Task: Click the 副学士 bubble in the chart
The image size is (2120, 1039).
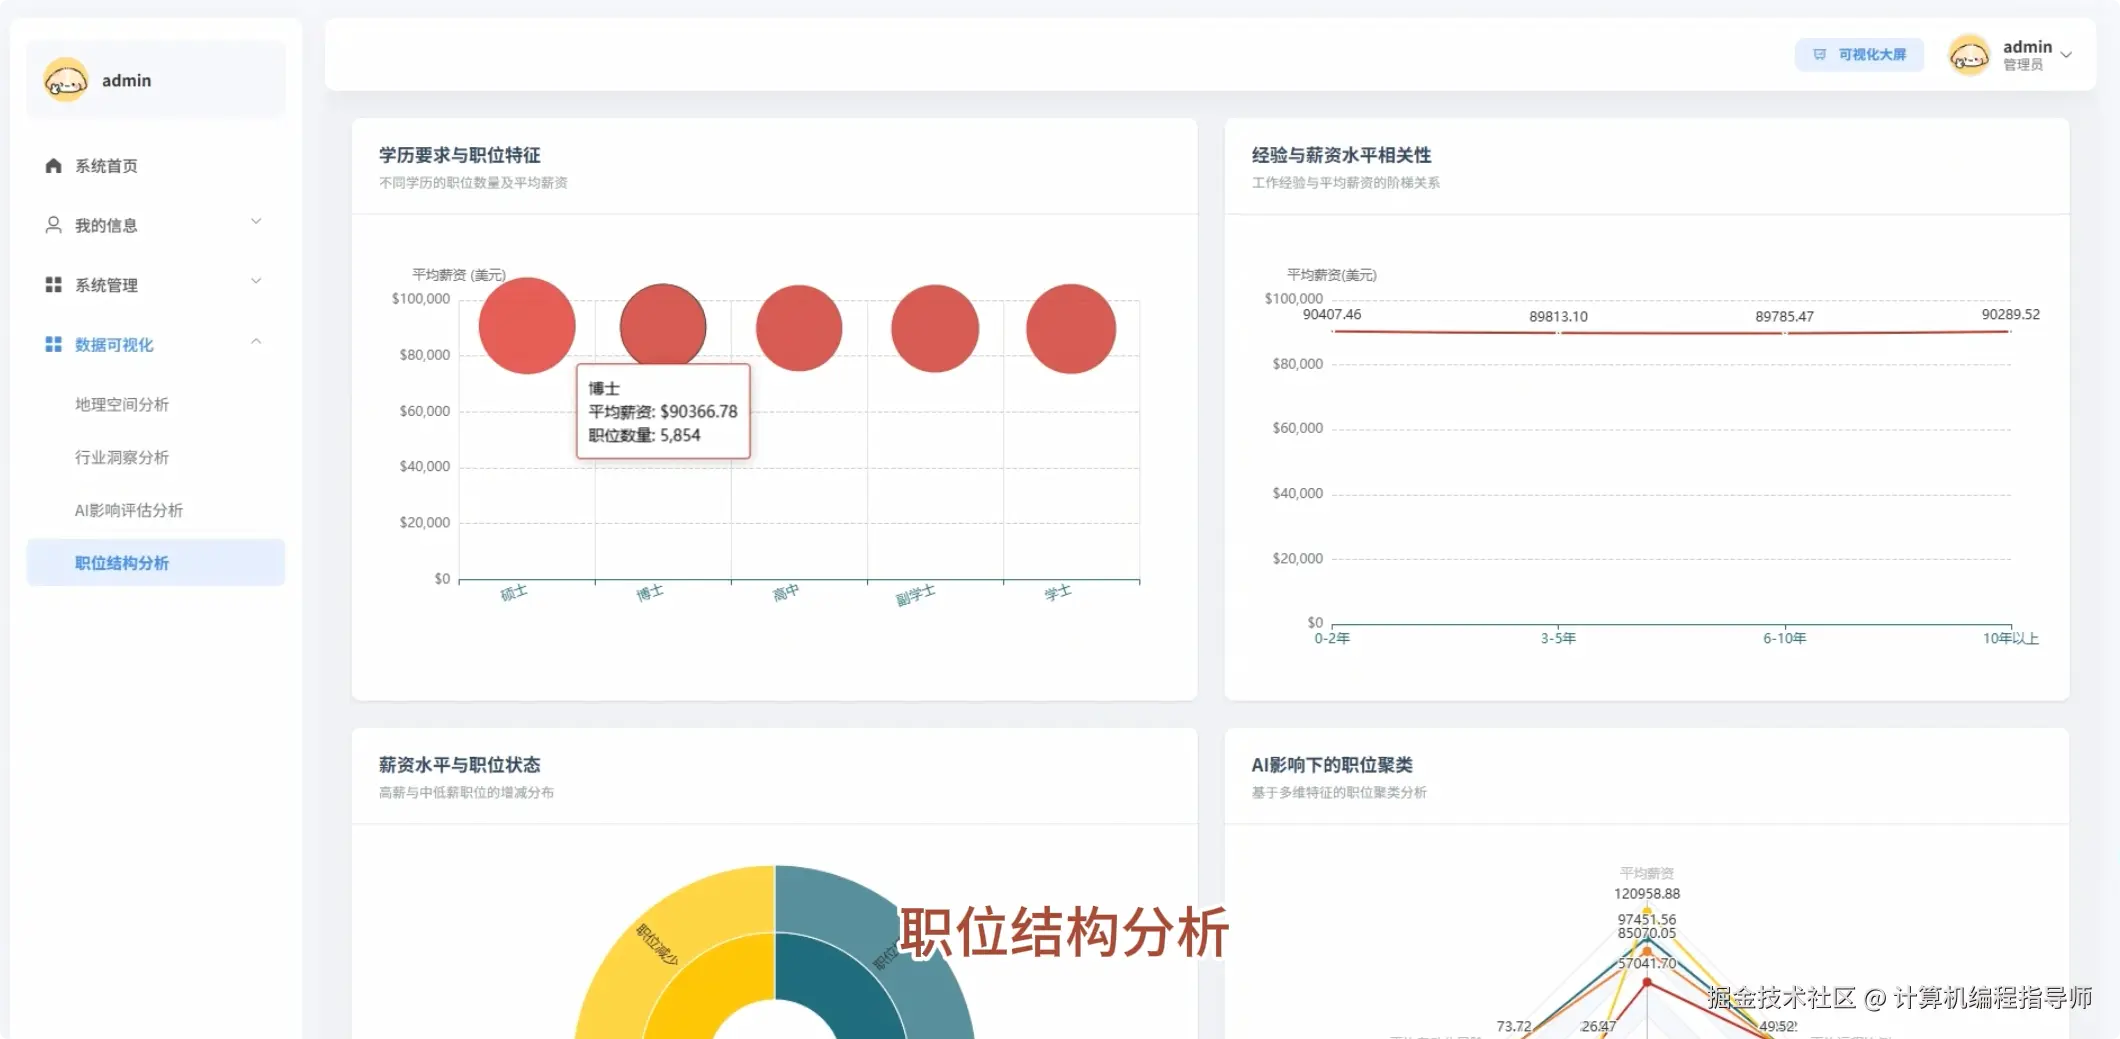Action: coord(935,328)
